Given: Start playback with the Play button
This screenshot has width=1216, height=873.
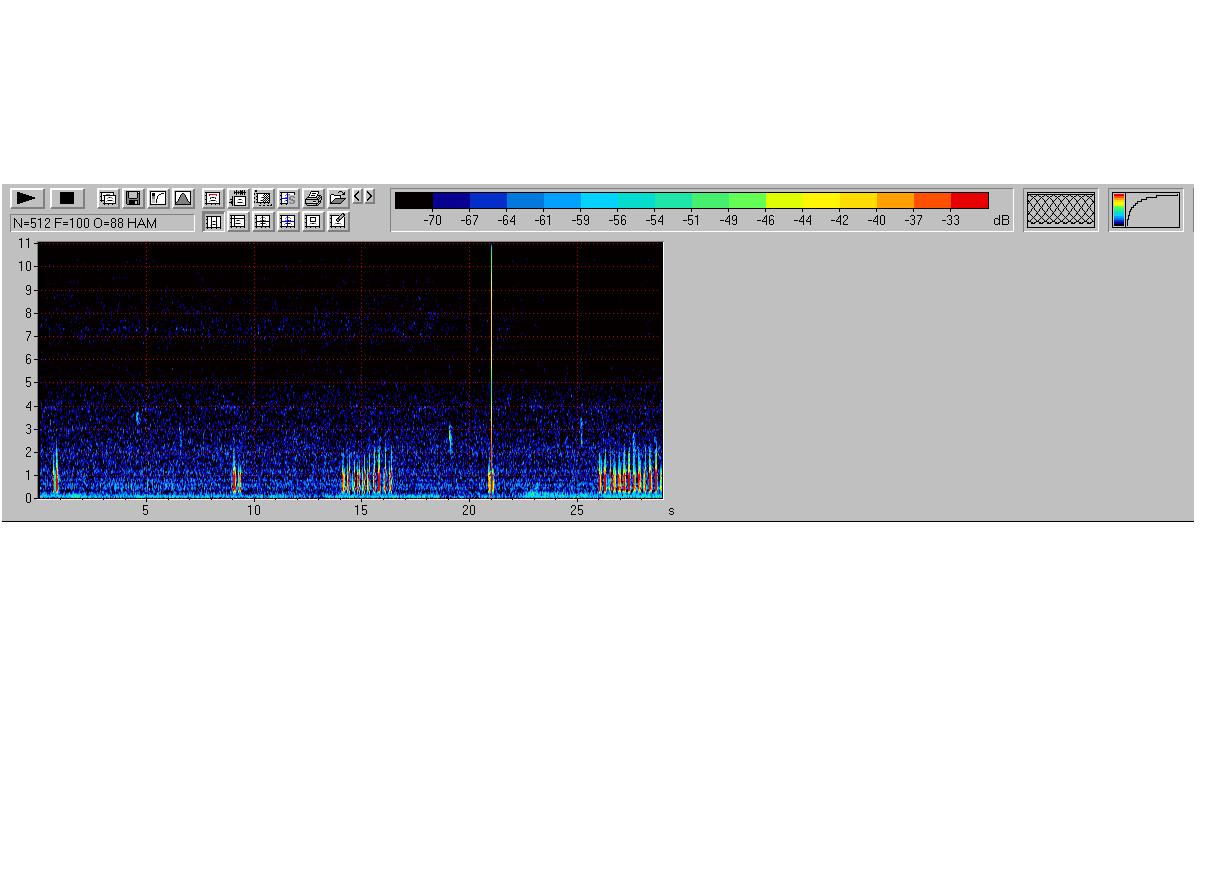Looking at the screenshot, I should click(27, 198).
